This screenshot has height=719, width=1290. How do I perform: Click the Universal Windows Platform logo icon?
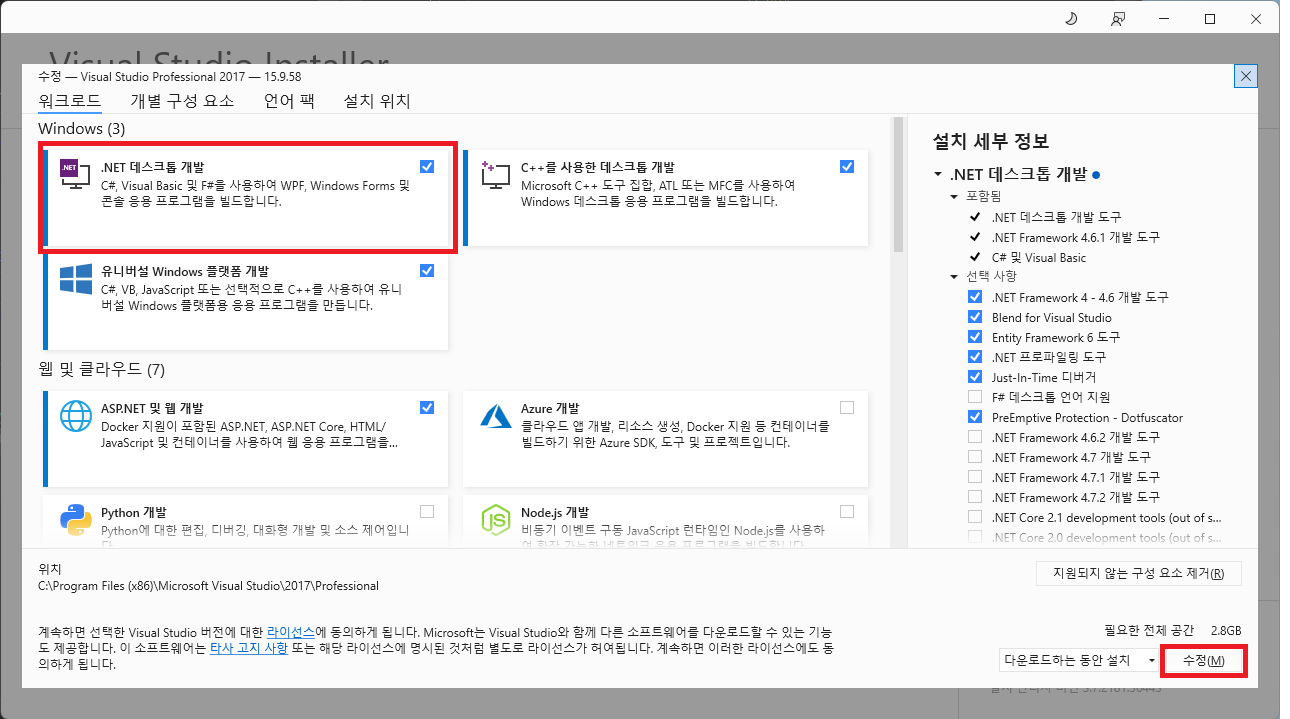point(76,279)
